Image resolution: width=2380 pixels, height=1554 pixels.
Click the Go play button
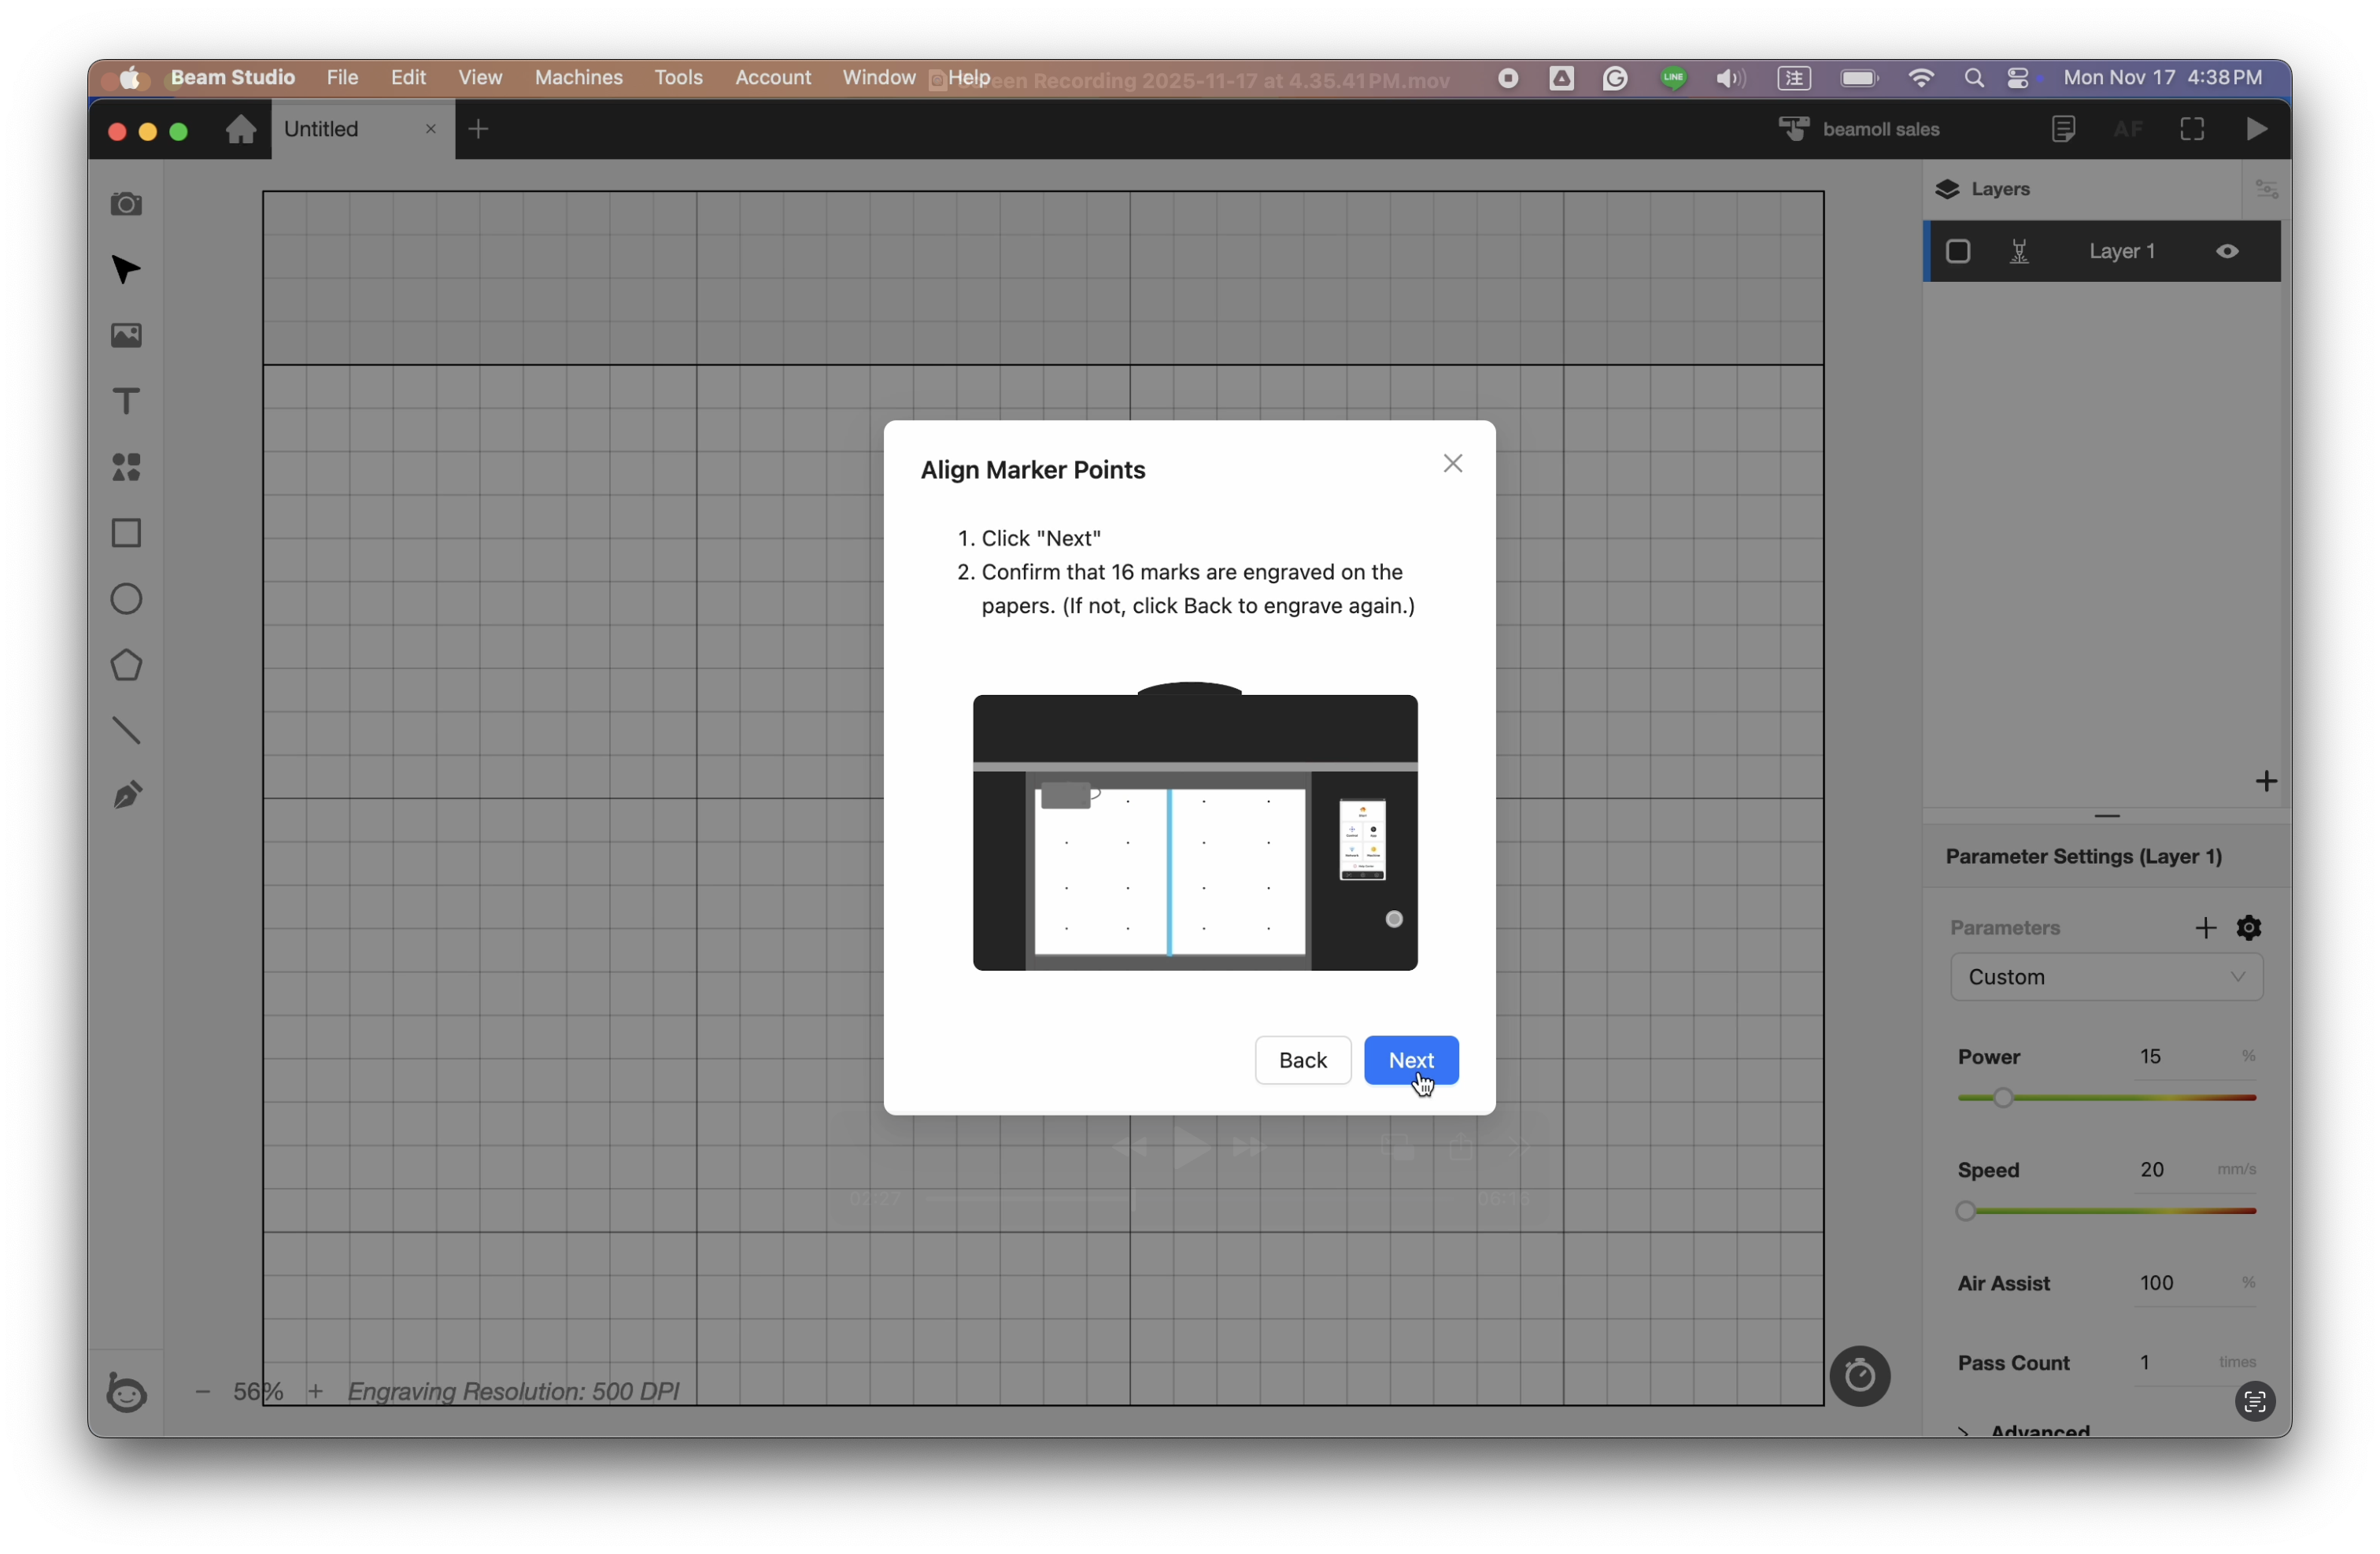pyautogui.click(x=2256, y=129)
